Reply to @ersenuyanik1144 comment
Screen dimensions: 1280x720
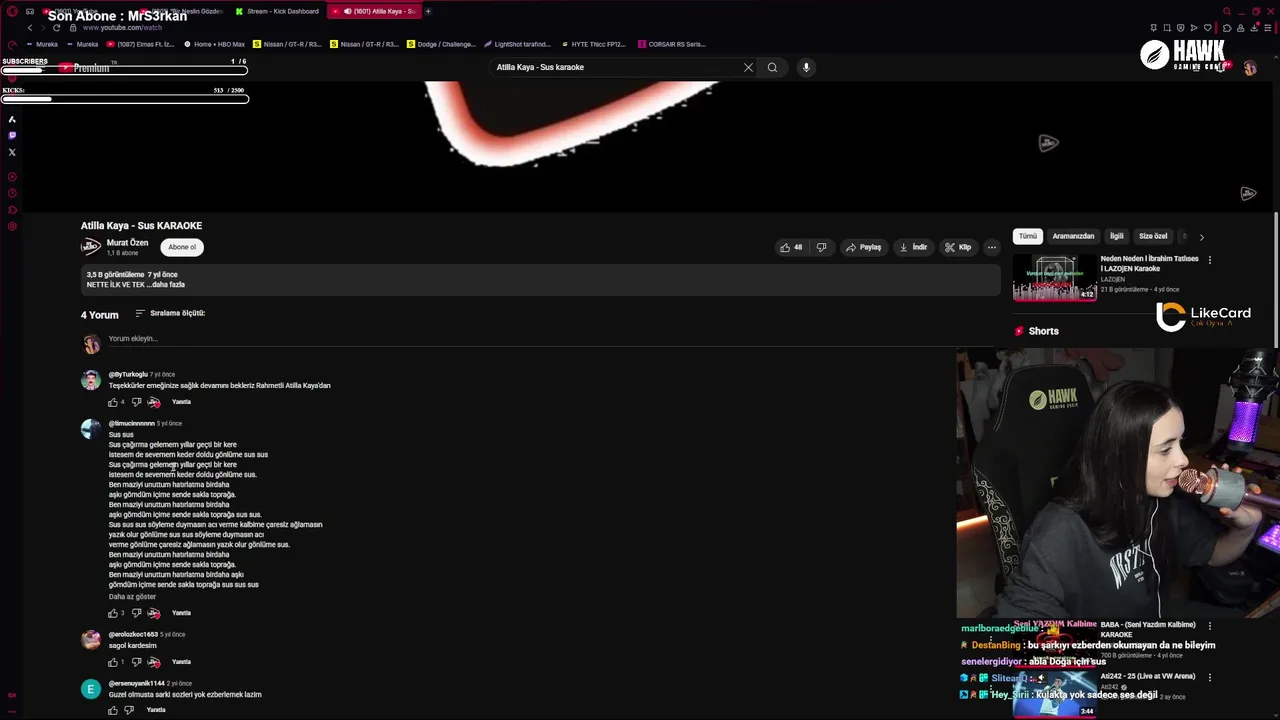pyautogui.click(x=156, y=710)
